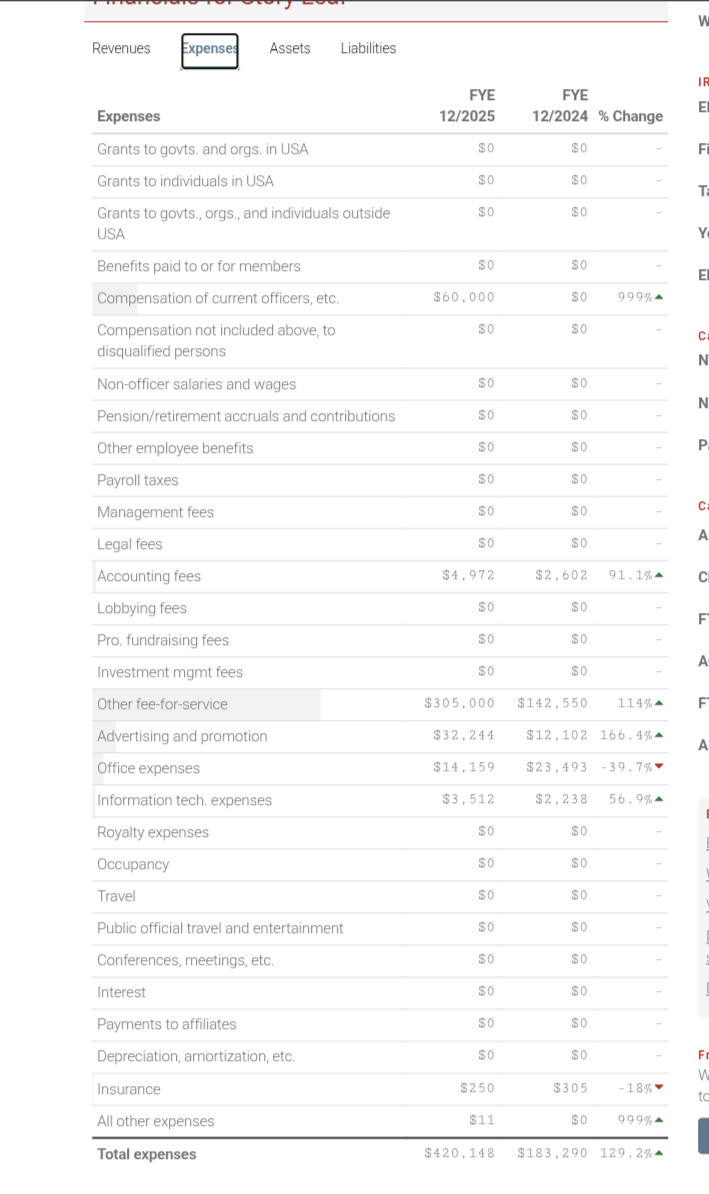
Task: Click the up arrow beside 166.4% for advertising
Action: click(x=659, y=735)
